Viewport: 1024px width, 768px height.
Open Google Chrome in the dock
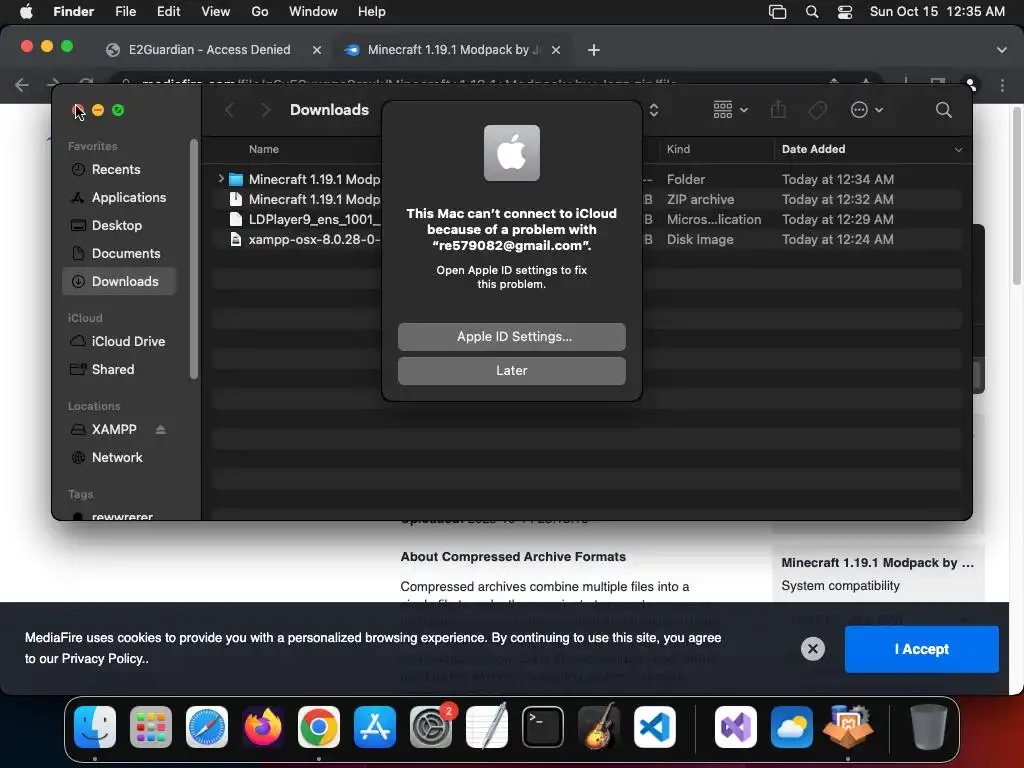pyautogui.click(x=319, y=727)
